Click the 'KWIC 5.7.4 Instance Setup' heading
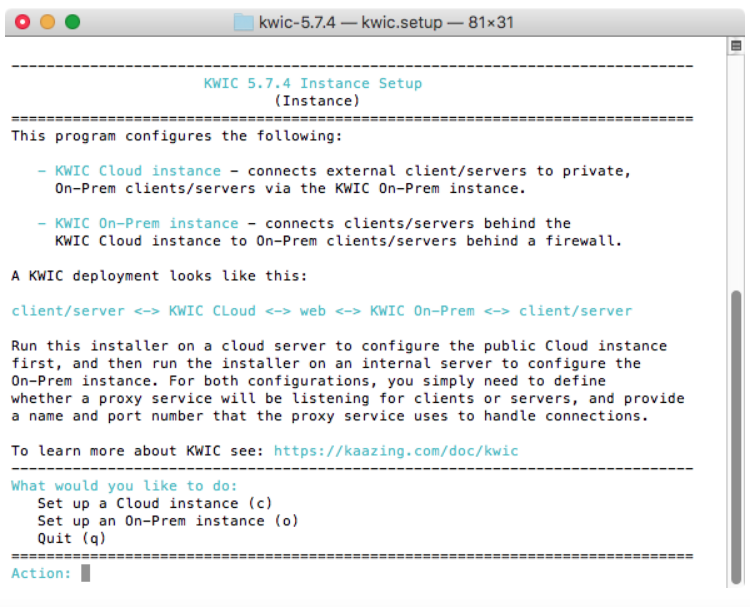 (x=313, y=83)
